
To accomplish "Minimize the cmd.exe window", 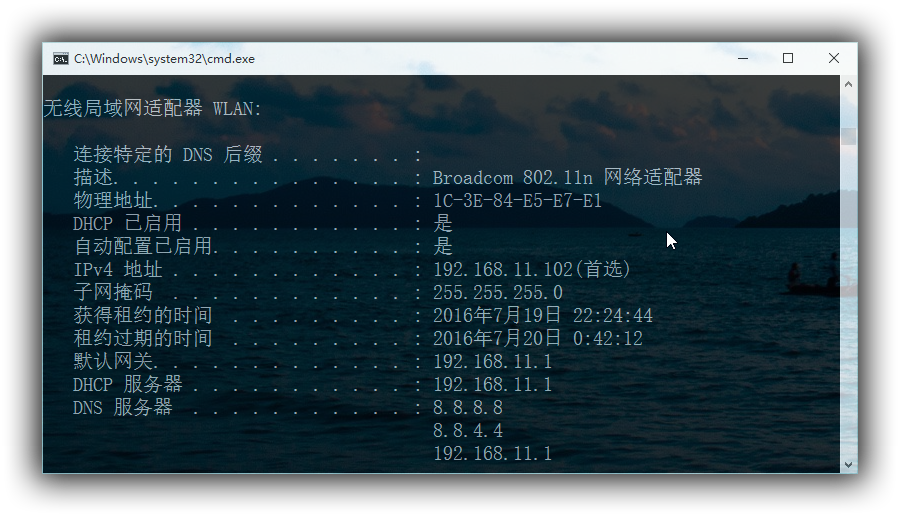I will point(743,59).
